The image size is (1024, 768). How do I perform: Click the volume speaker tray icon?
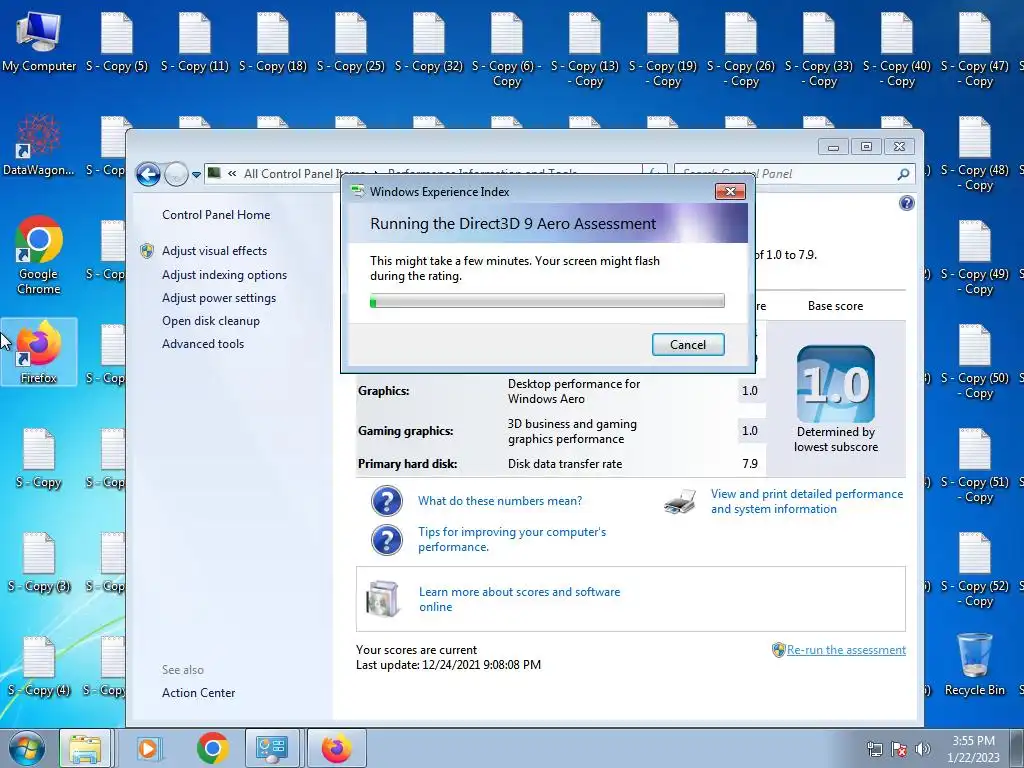pyautogui.click(x=922, y=749)
